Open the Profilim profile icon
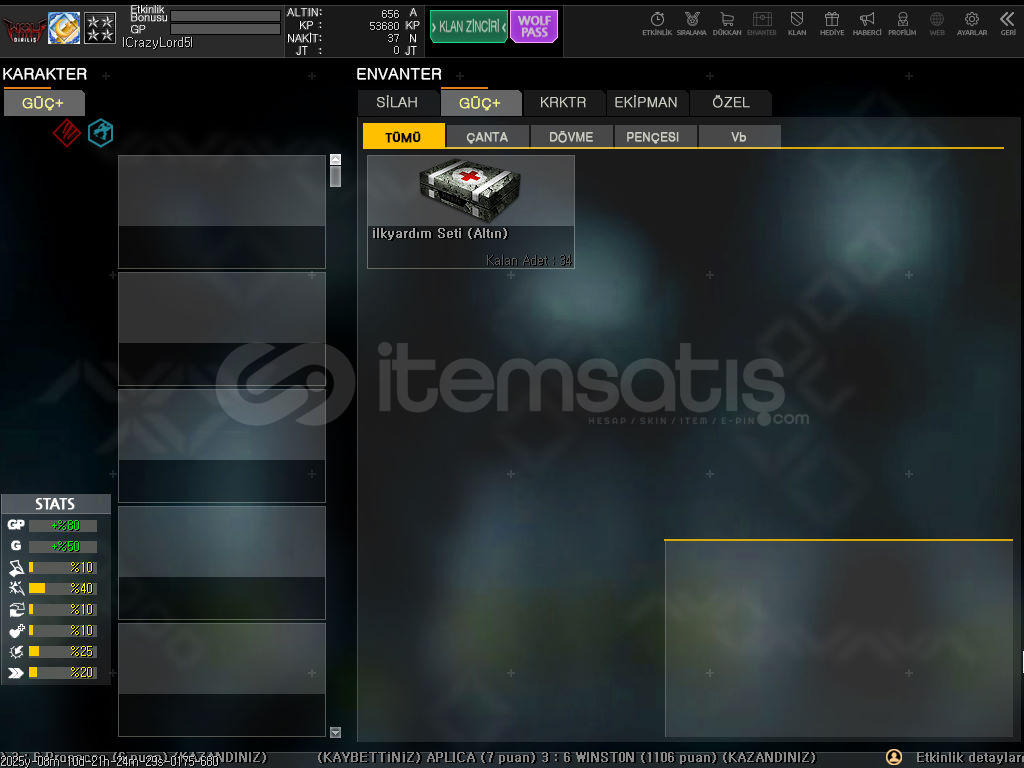Viewport: 1024px width, 768px height. (x=902, y=22)
